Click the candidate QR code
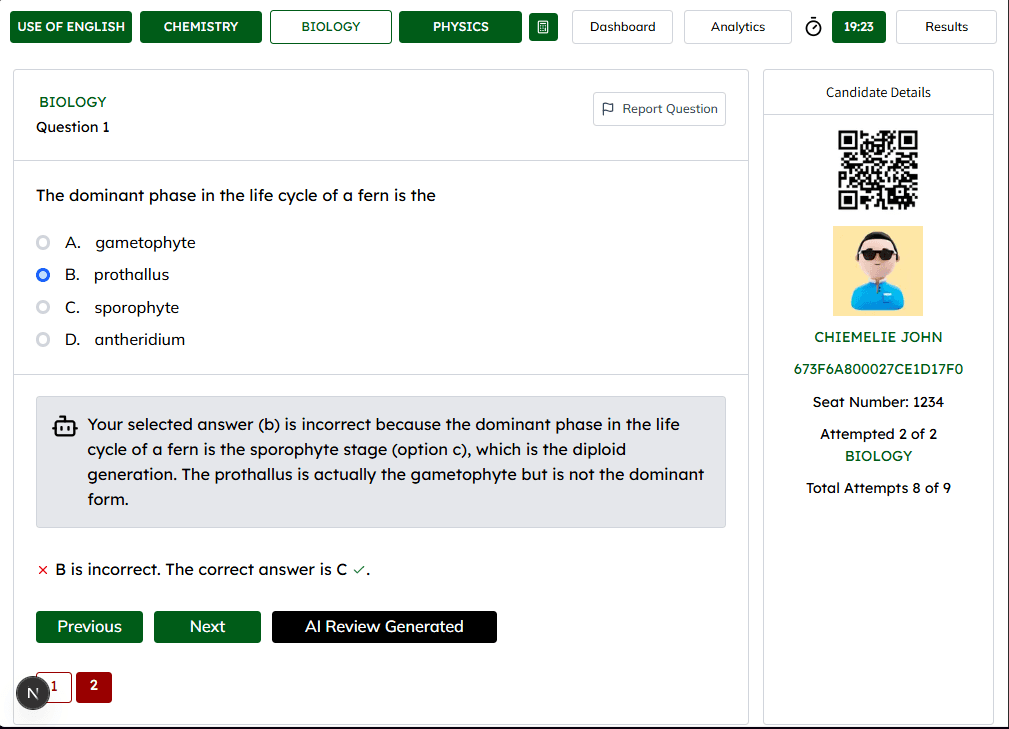This screenshot has width=1009, height=729. (x=877, y=170)
